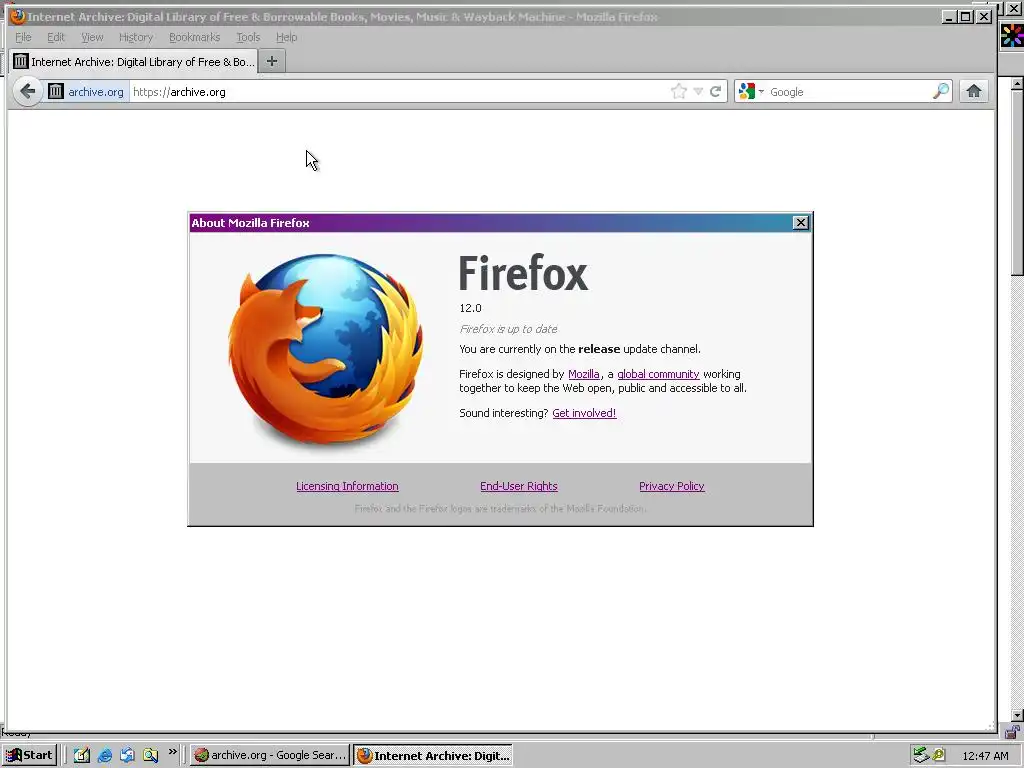
Task: Open the Tools menu
Action: pyautogui.click(x=248, y=37)
